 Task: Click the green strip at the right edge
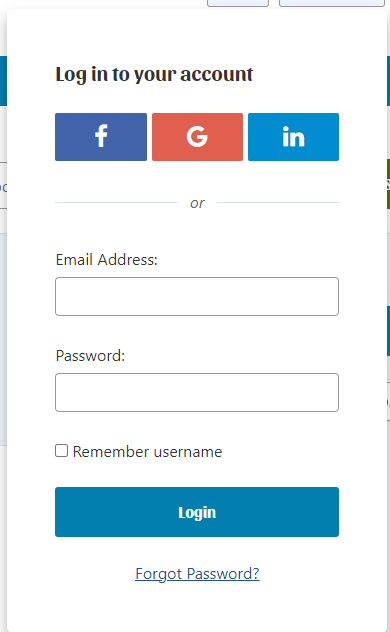tap(388, 184)
